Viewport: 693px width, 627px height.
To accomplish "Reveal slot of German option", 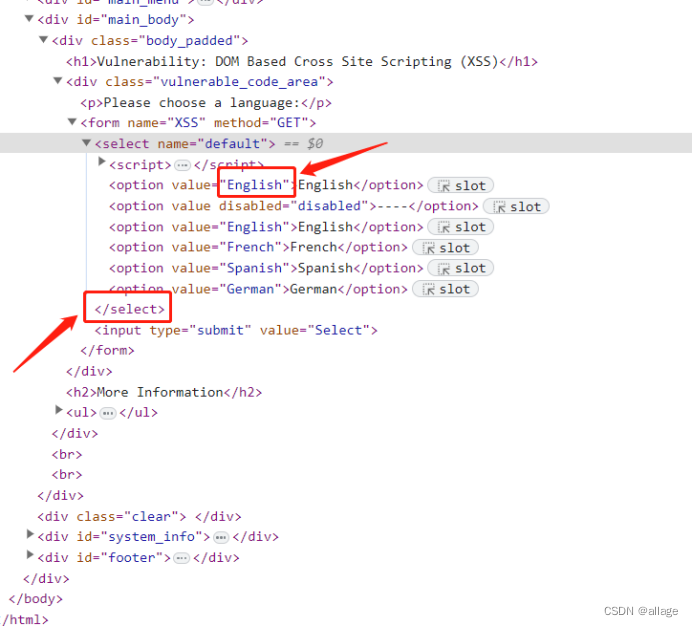I will point(446,289).
